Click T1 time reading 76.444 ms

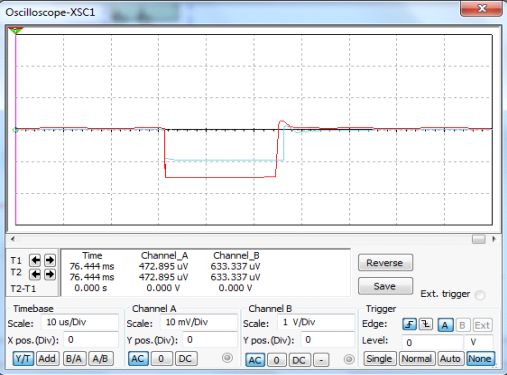(92, 266)
